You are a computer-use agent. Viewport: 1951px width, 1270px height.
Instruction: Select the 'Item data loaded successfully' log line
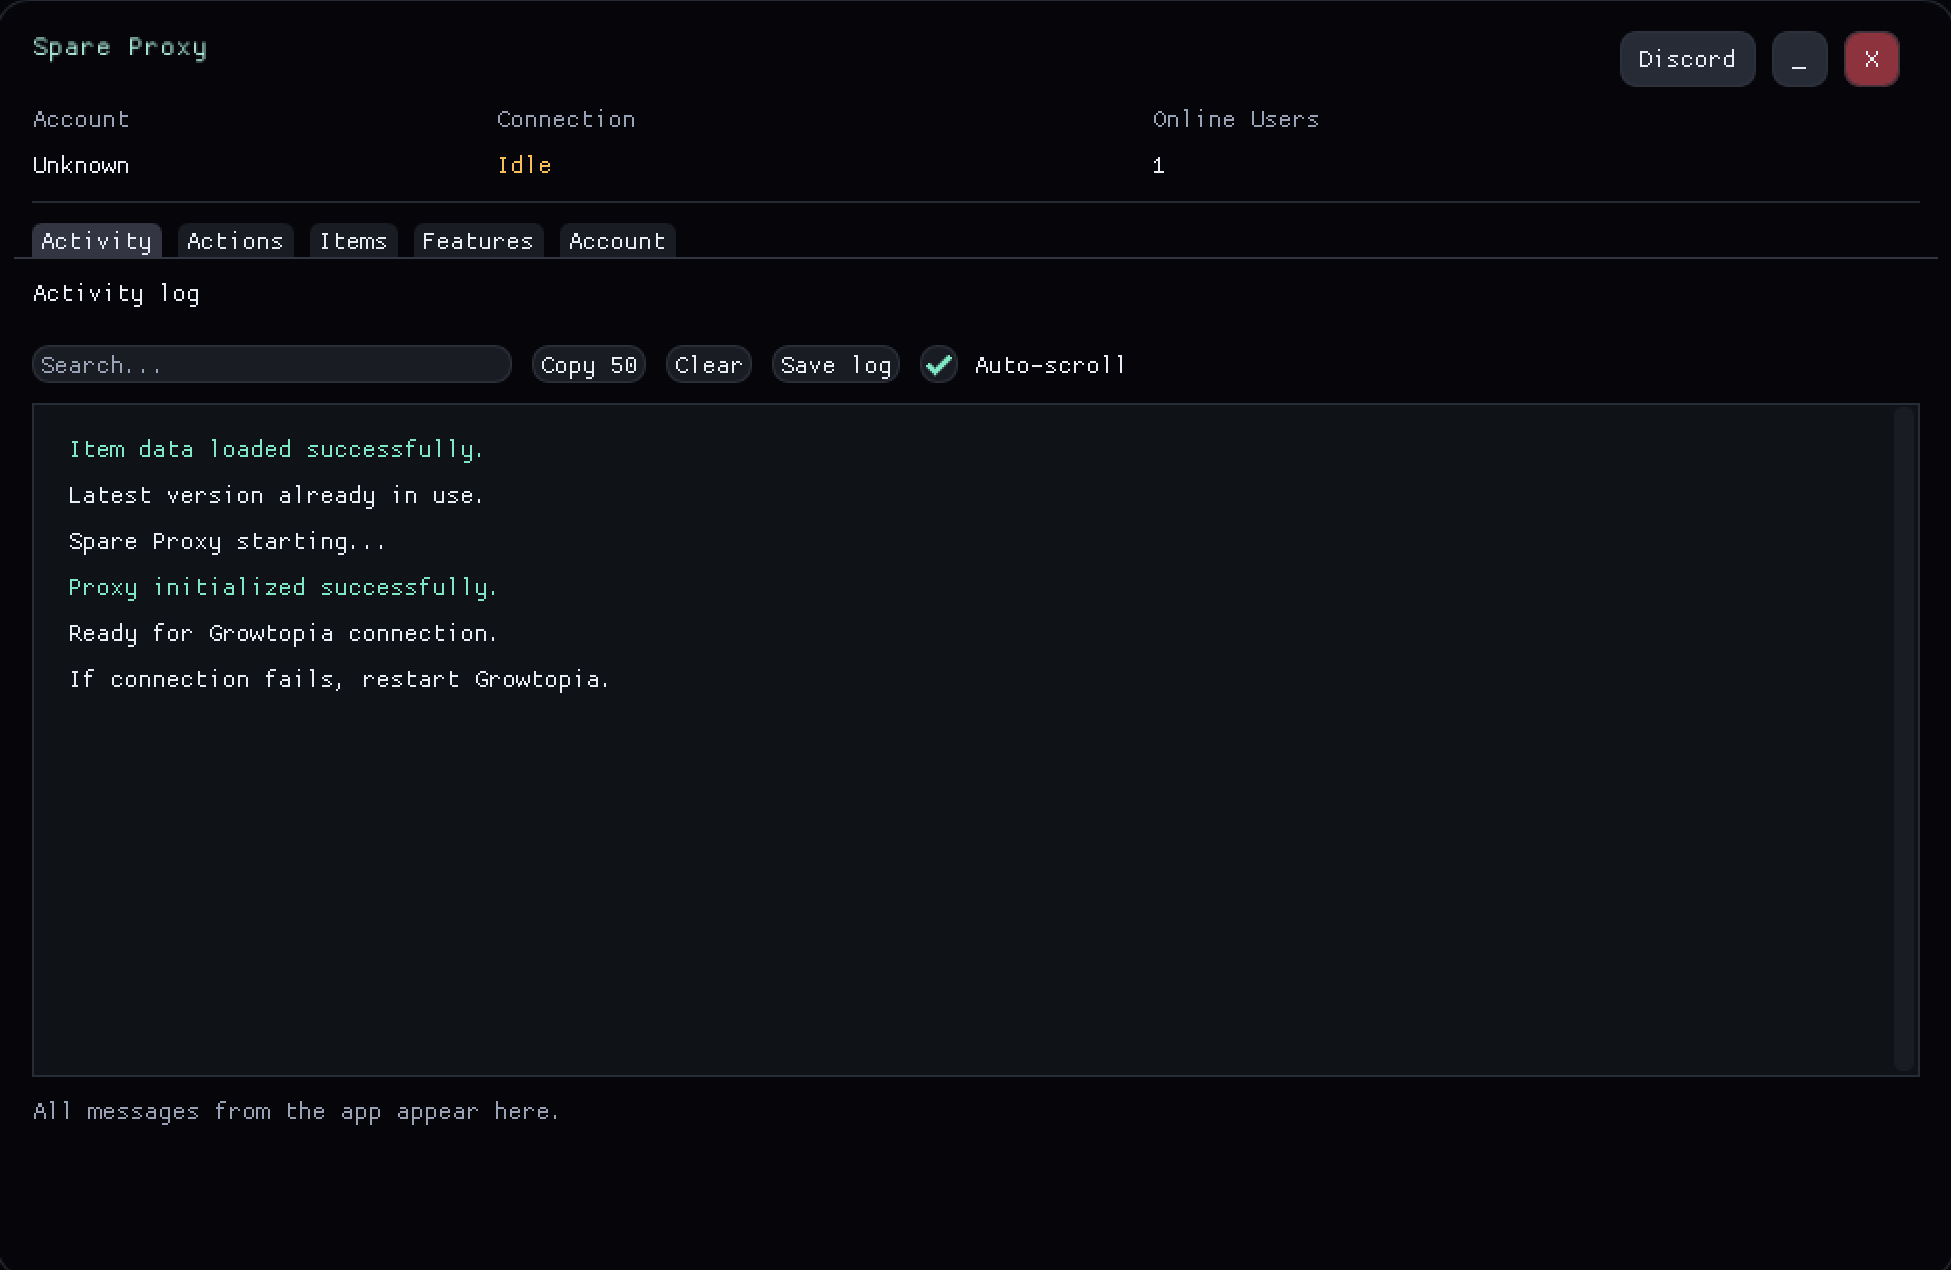pos(276,449)
